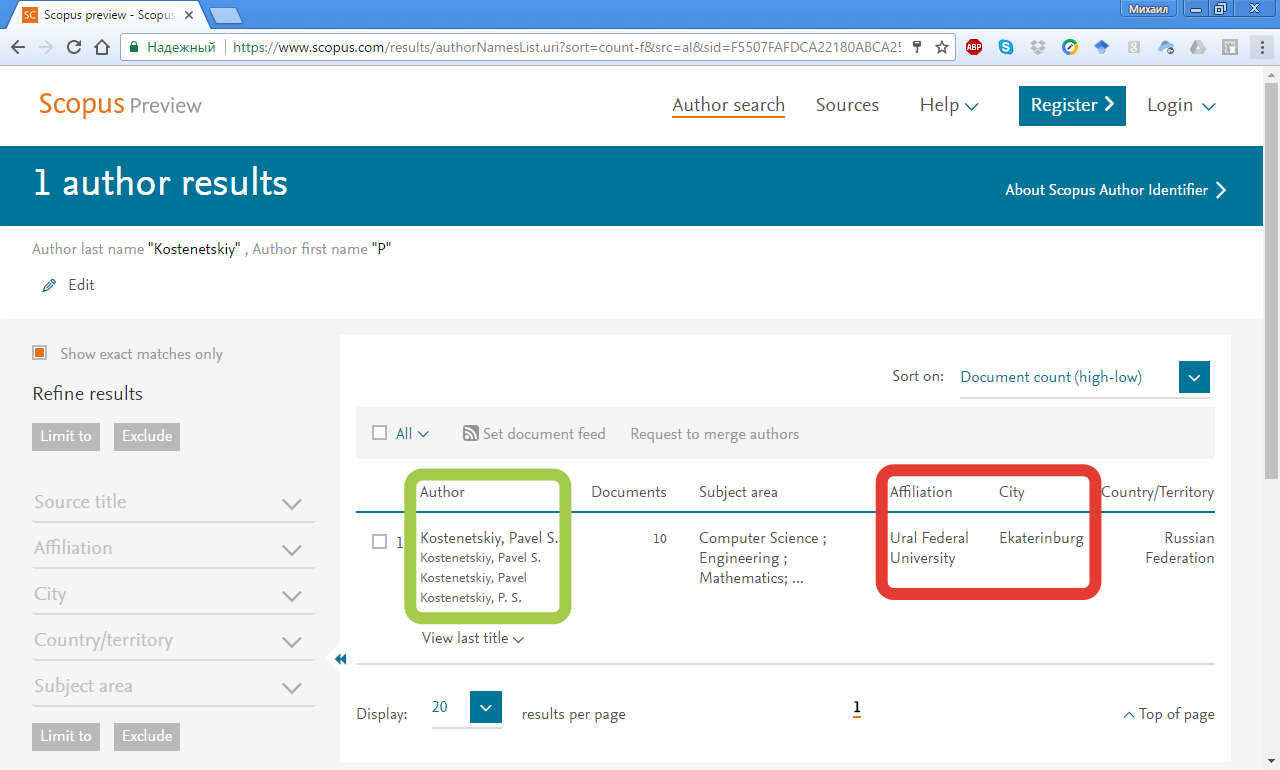Select the Kostenetskiy author row checkbox
This screenshot has height=770, width=1280.
[x=379, y=541]
